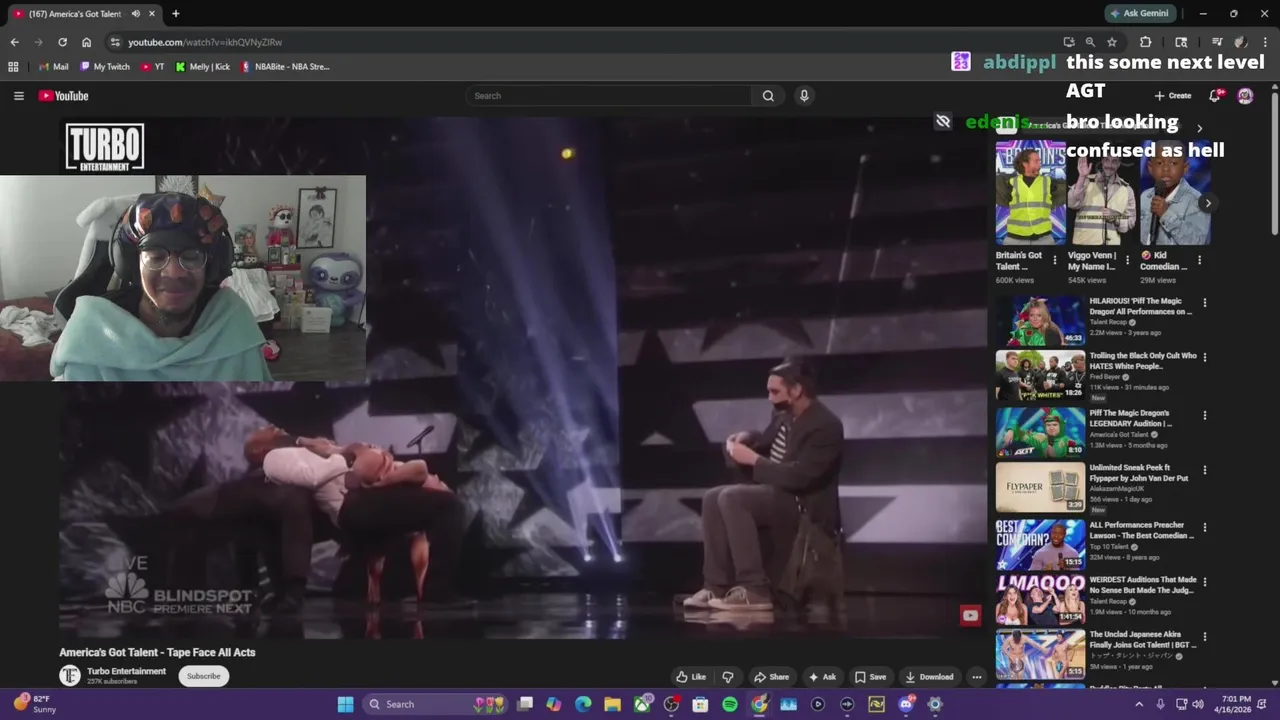Viewport: 1280px width, 720px height.
Task: Open the Flypaper Sneak Peek thumbnail
Action: pos(1040,487)
